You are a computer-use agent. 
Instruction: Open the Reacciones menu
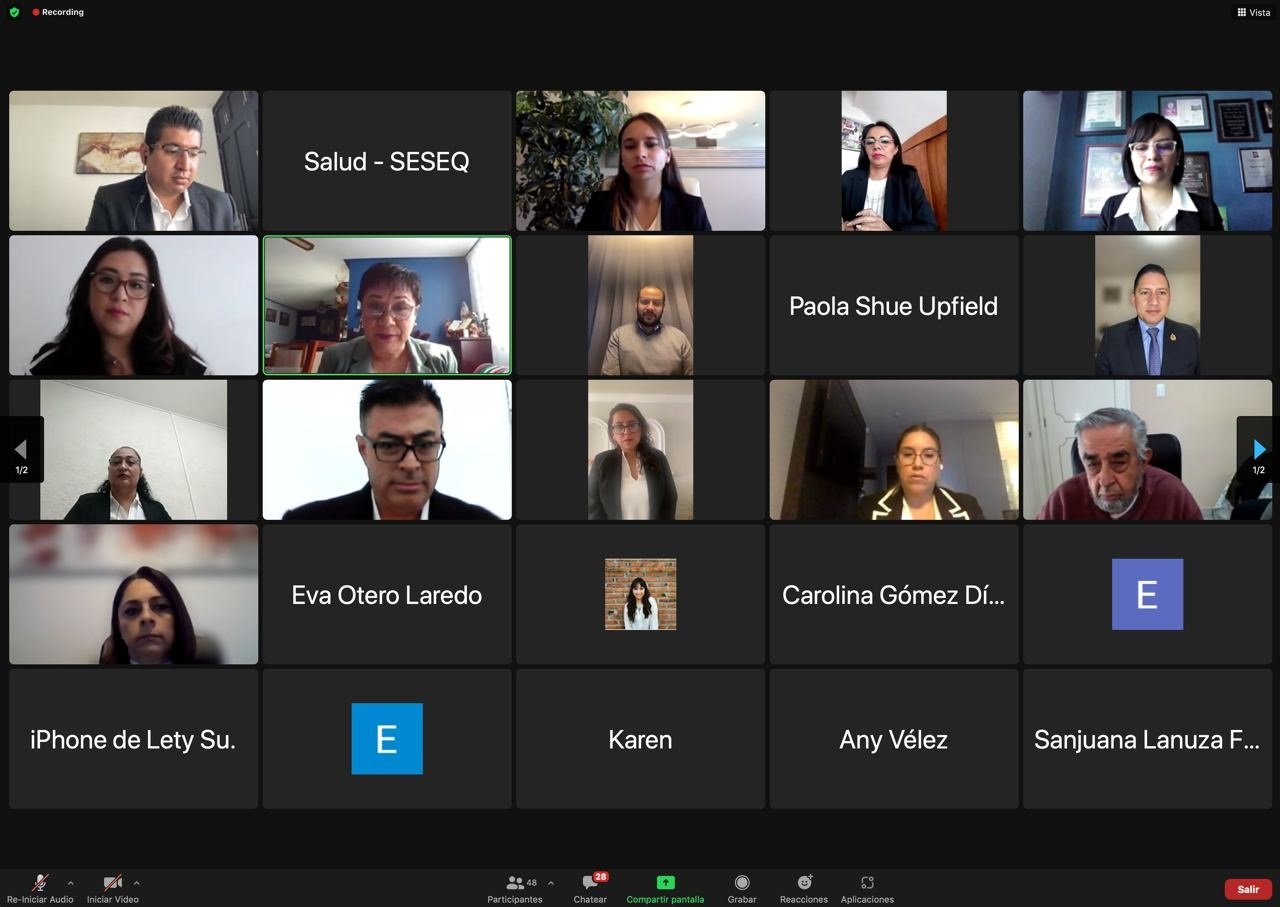pos(804,887)
